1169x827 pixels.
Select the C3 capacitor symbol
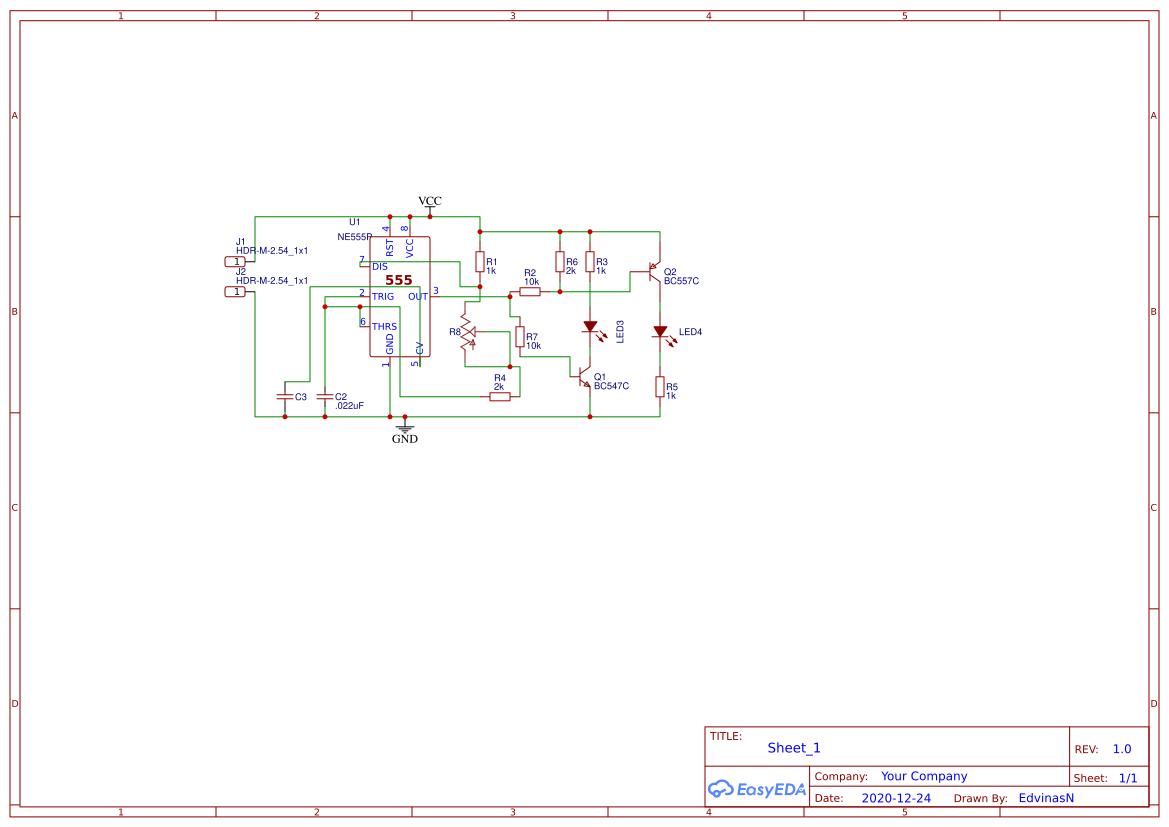click(285, 397)
